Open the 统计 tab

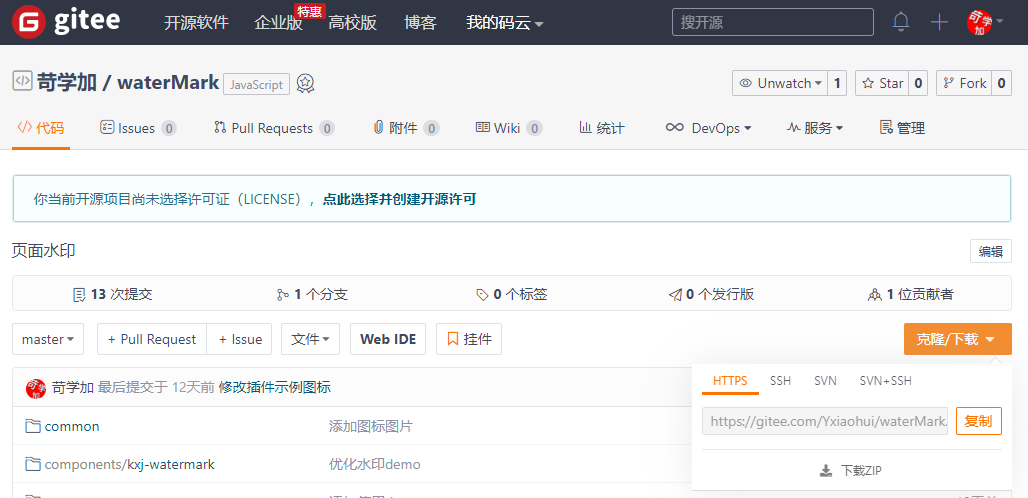click(602, 128)
